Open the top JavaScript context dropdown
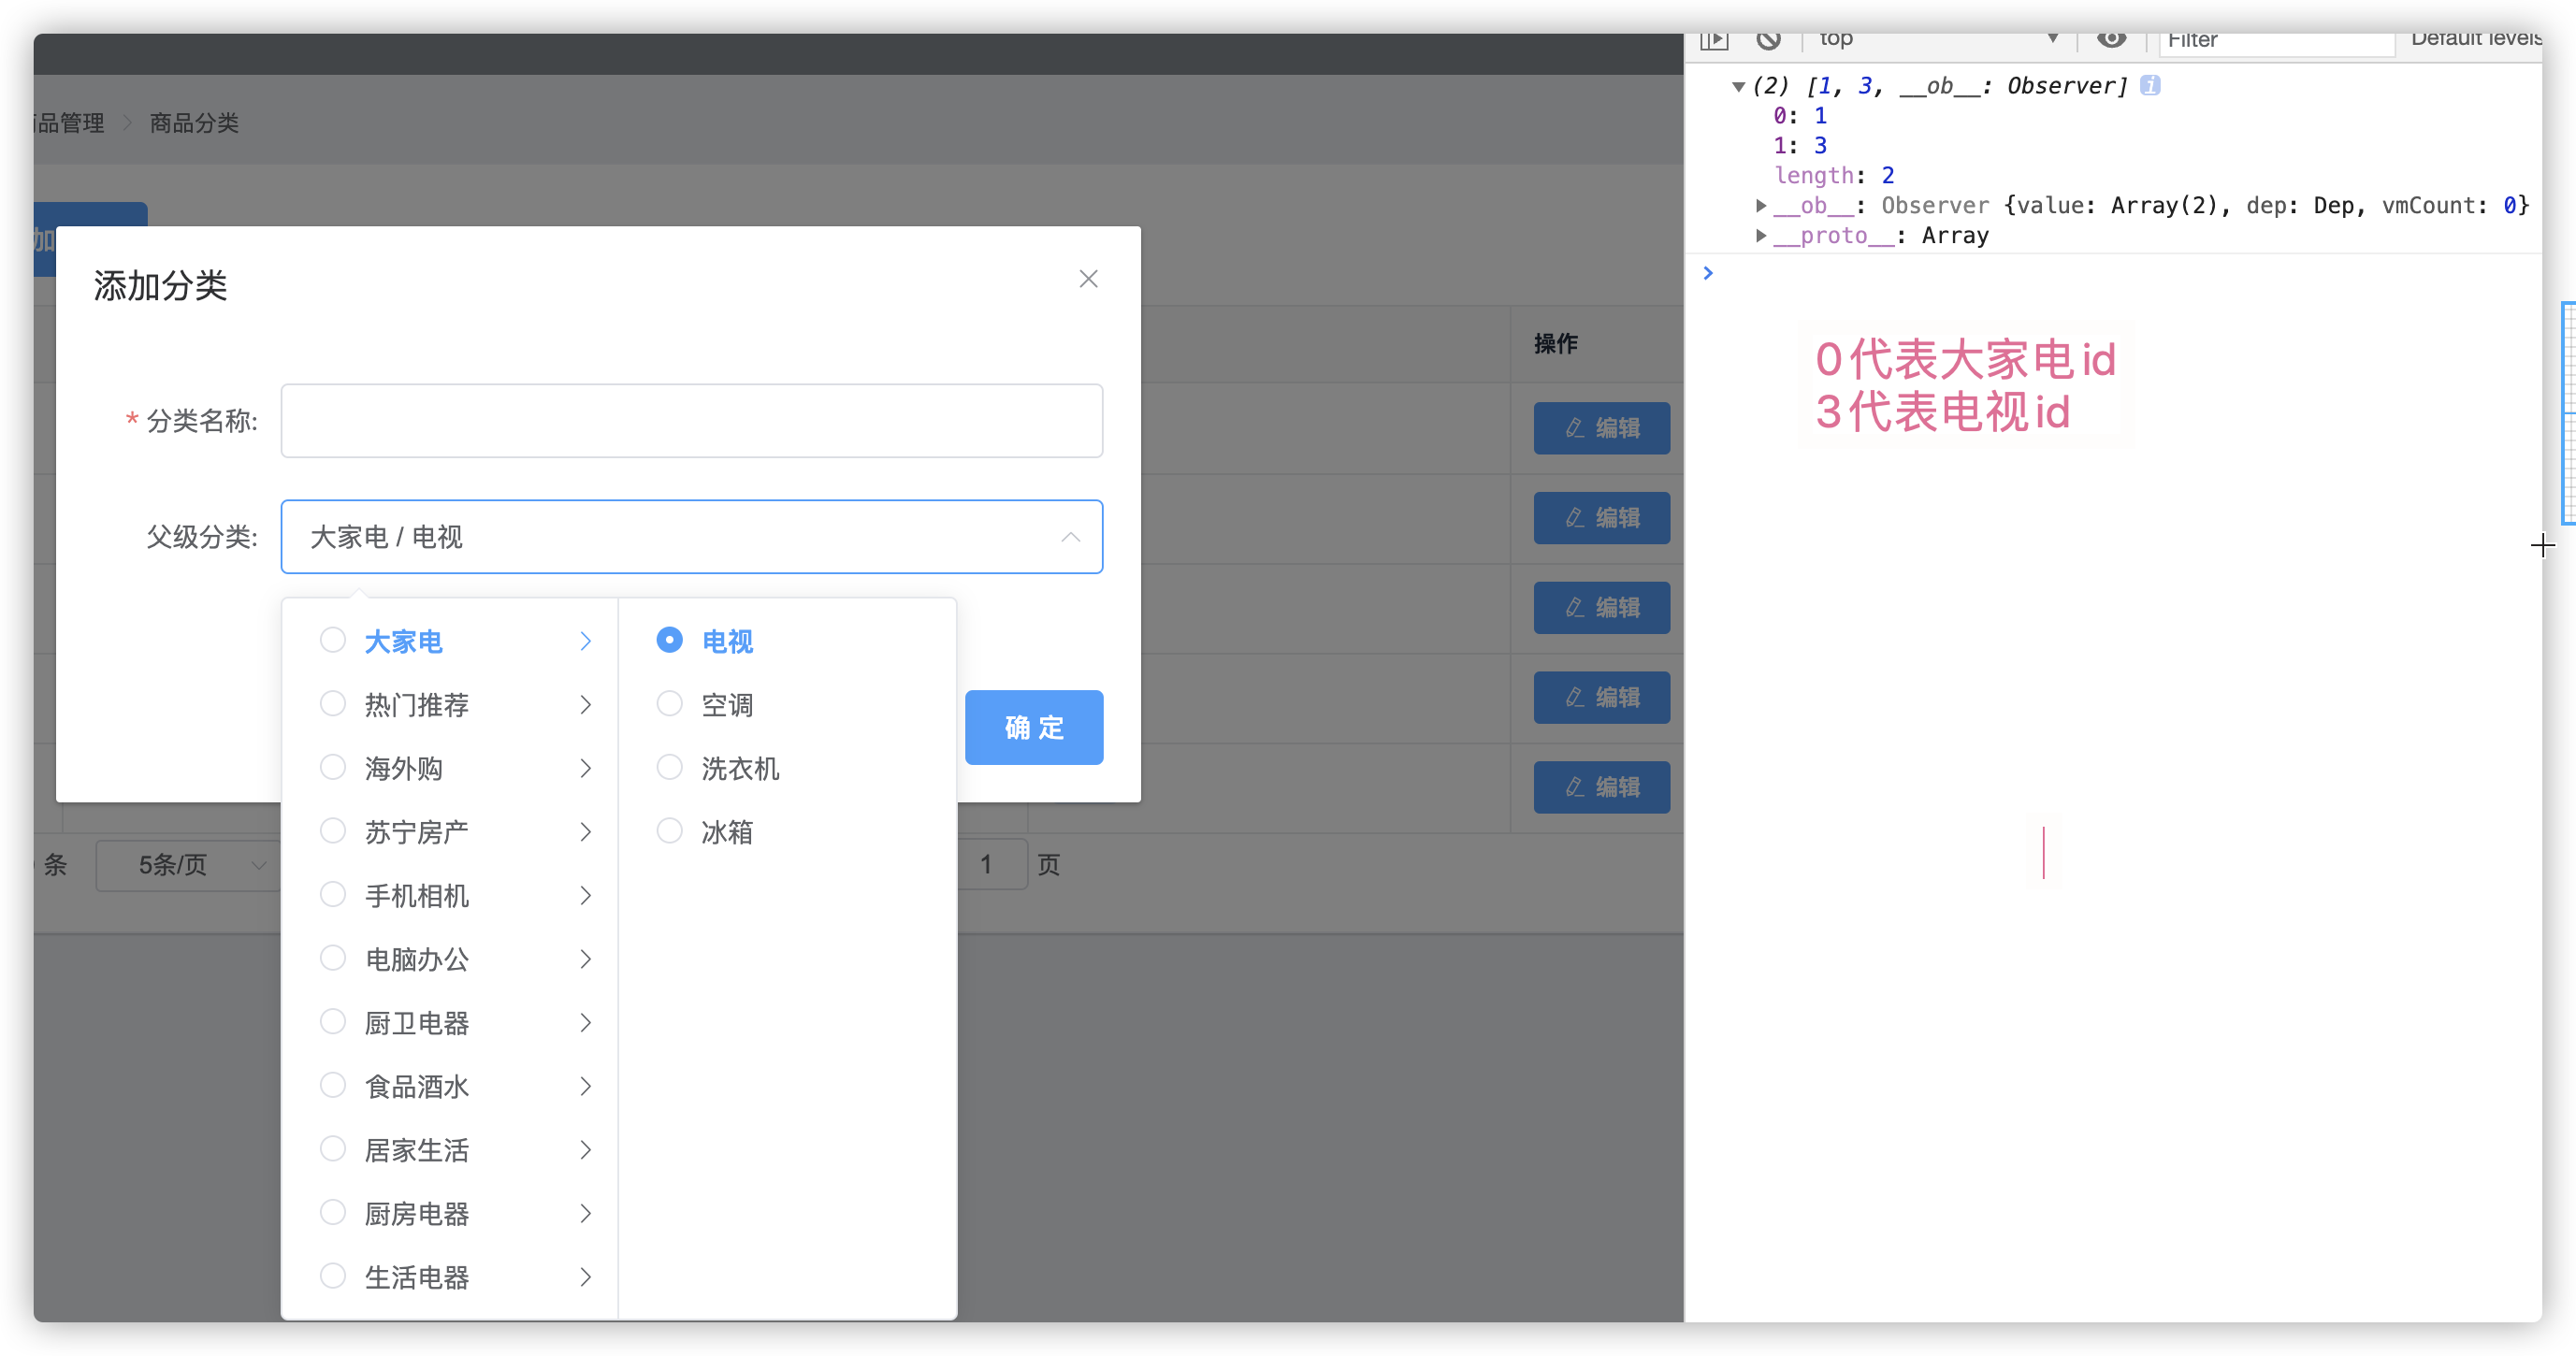Screen dimensions: 2576x1356 click(1937, 40)
